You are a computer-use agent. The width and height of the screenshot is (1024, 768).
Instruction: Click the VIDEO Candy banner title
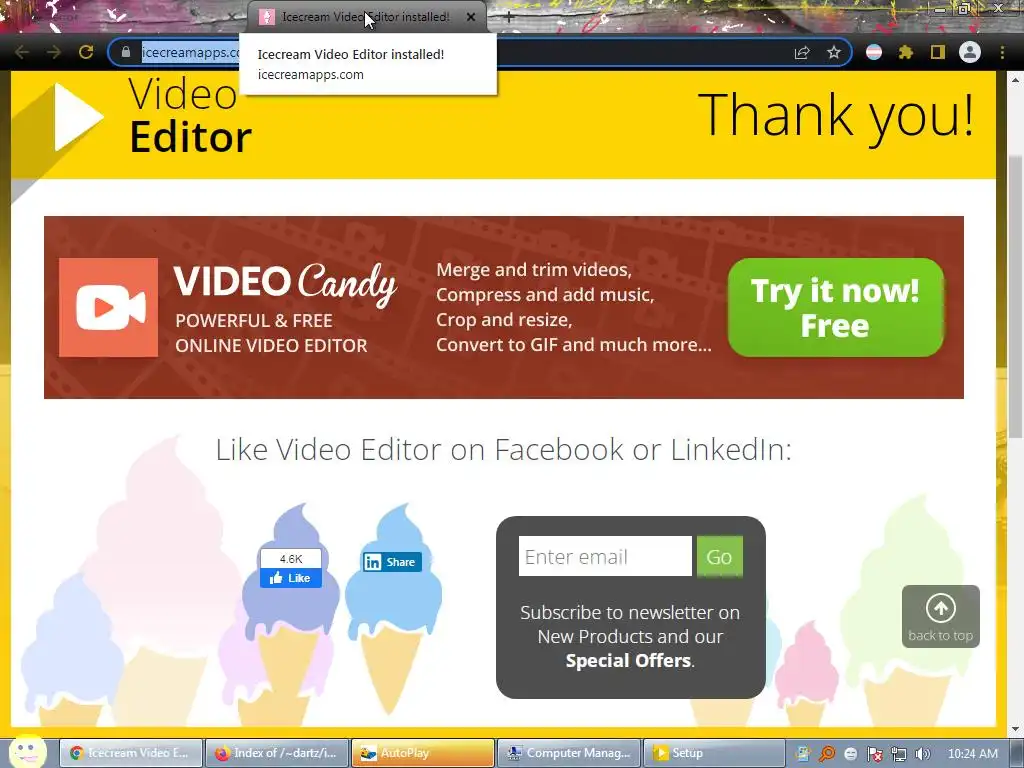point(285,284)
